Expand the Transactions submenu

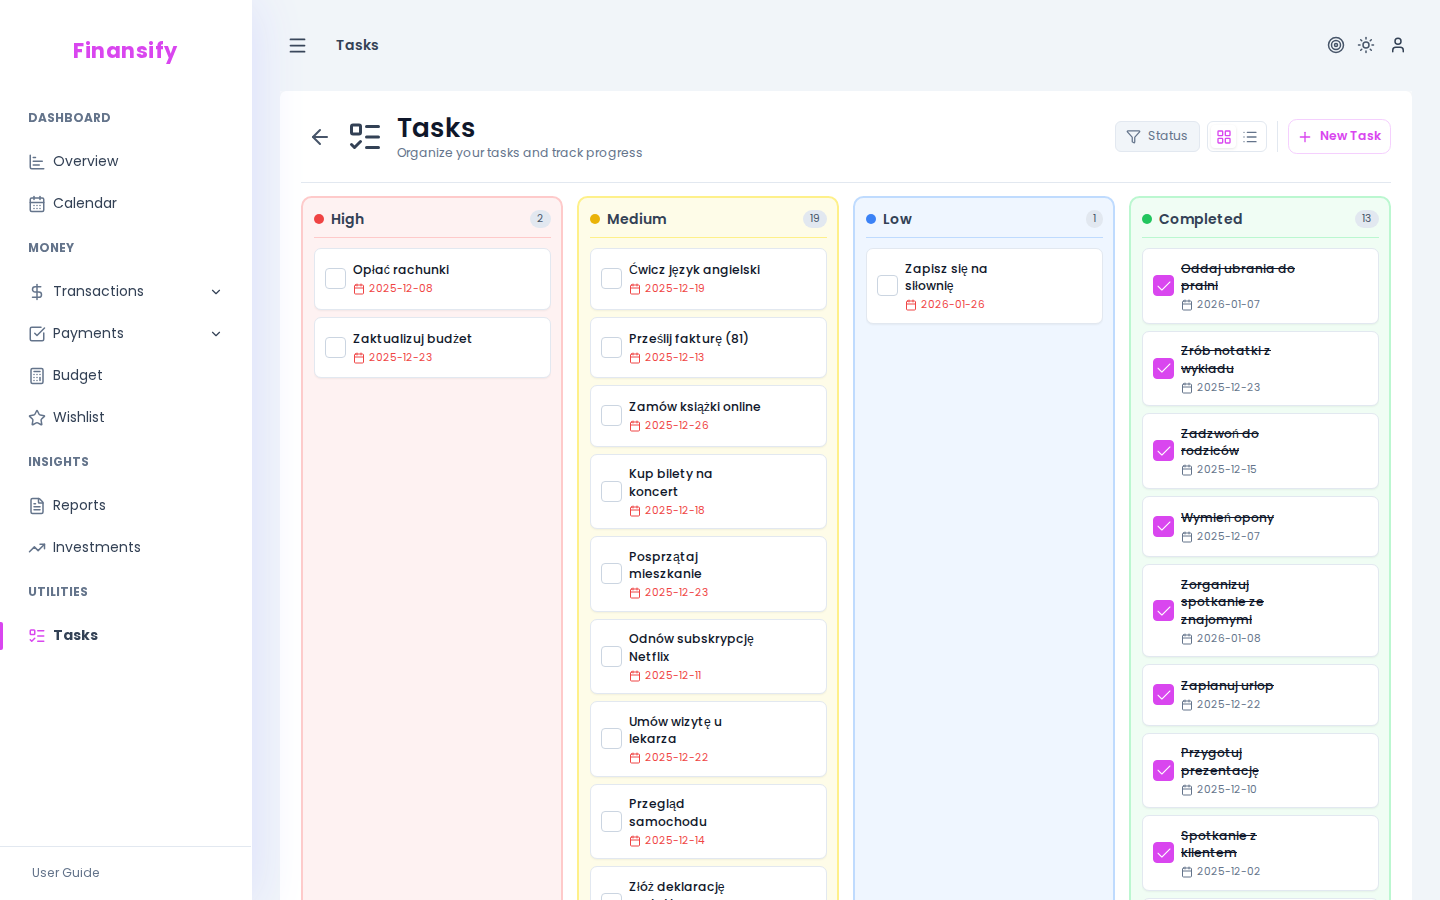(217, 291)
